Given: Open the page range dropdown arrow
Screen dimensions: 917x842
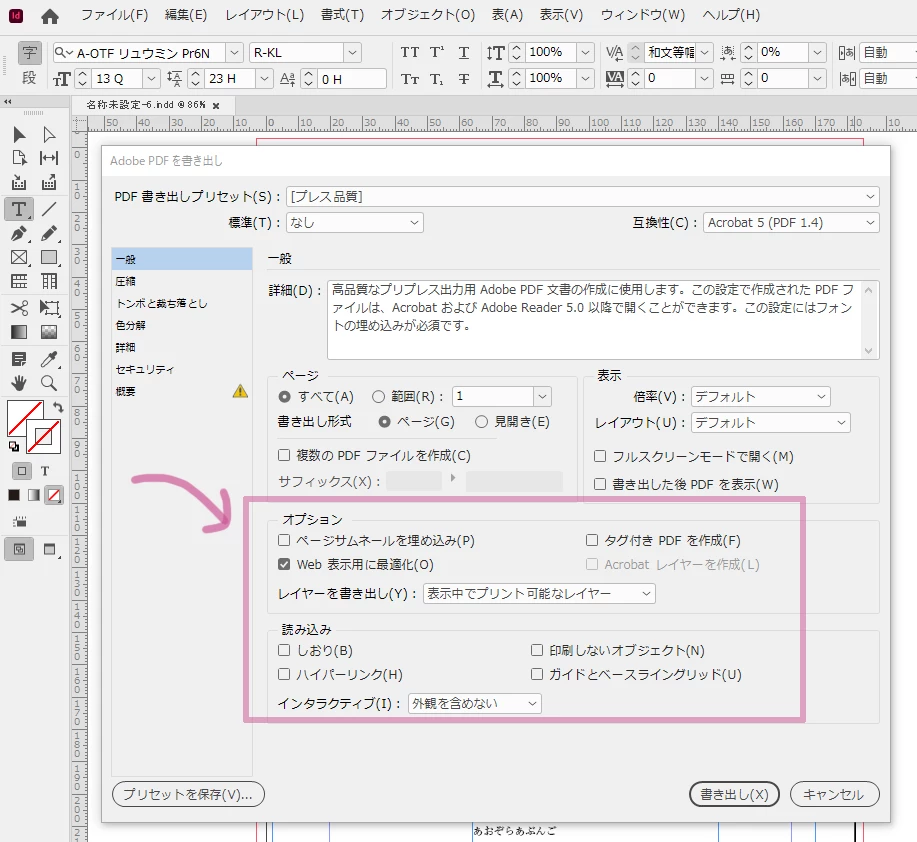Looking at the screenshot, I should click(542, 396).
